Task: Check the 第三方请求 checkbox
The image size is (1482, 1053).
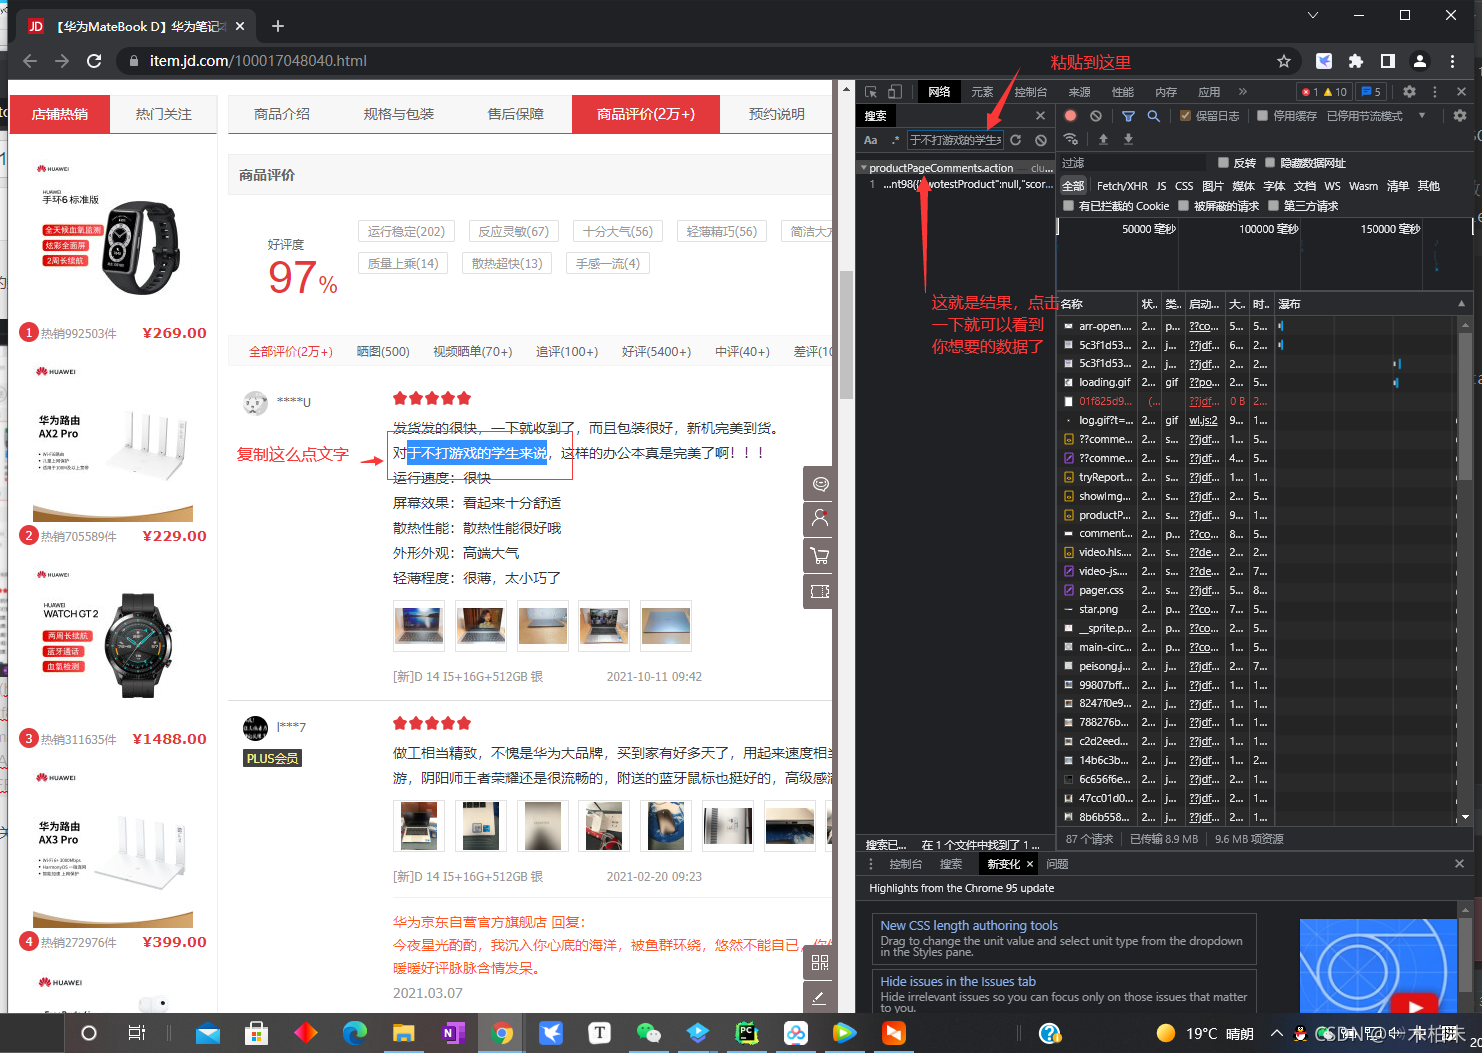Action: click(1273, 206)
